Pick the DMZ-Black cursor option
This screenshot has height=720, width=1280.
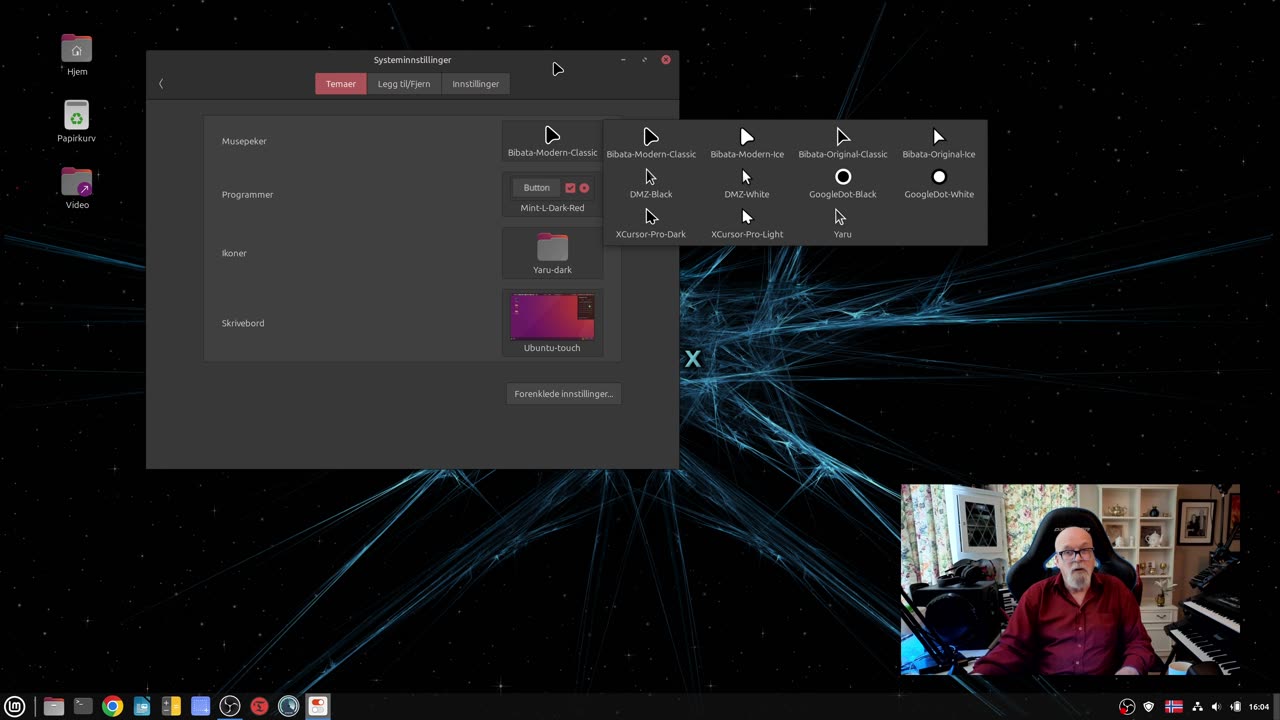pos(650,184)
